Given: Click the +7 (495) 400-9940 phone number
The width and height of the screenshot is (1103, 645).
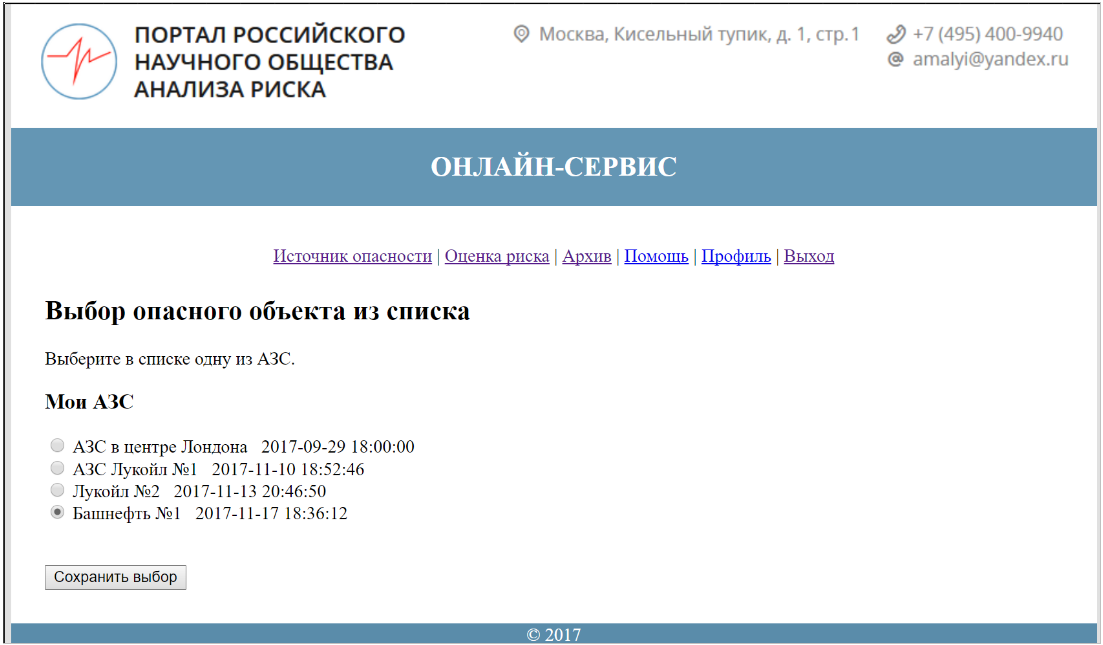Looking at the screenshot, I should click(987, 35).
